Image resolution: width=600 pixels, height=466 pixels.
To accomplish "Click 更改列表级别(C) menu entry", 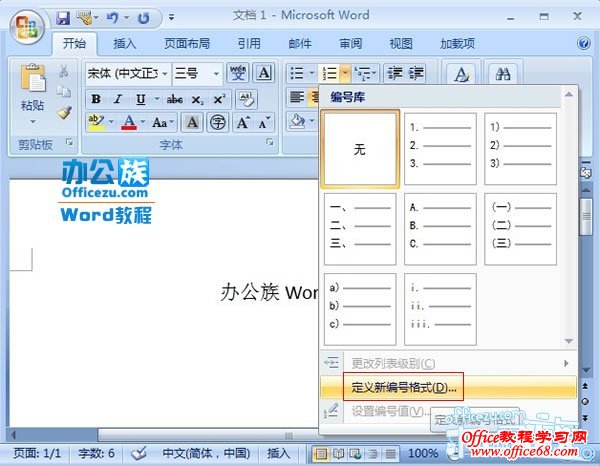I will pyautogui.click(x=448, y=363).
